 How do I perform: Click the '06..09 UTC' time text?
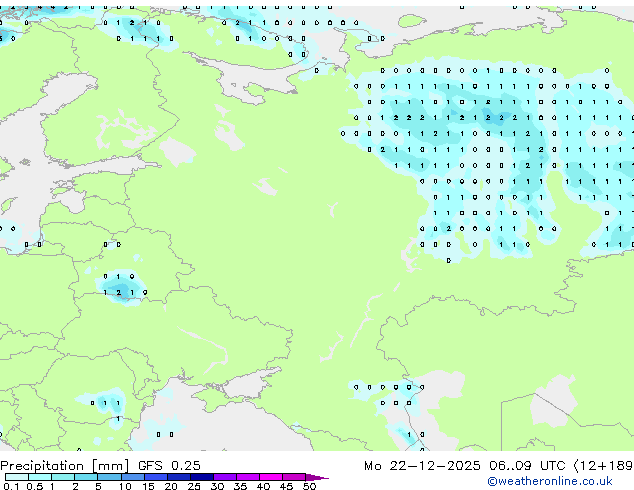(526, 466)
